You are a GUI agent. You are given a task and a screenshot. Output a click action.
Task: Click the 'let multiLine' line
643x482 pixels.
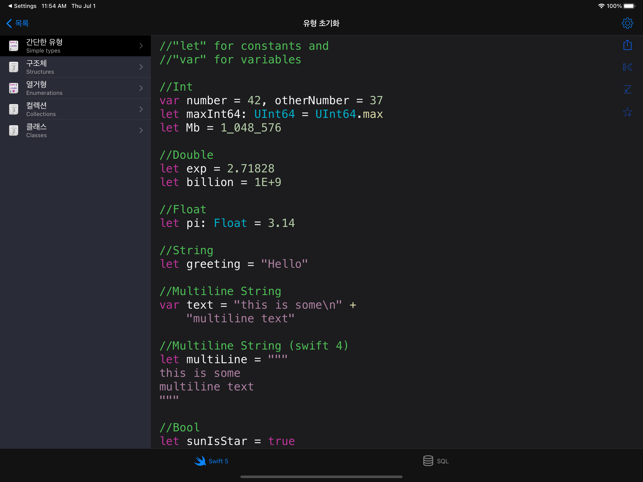(x=224, y=359)
